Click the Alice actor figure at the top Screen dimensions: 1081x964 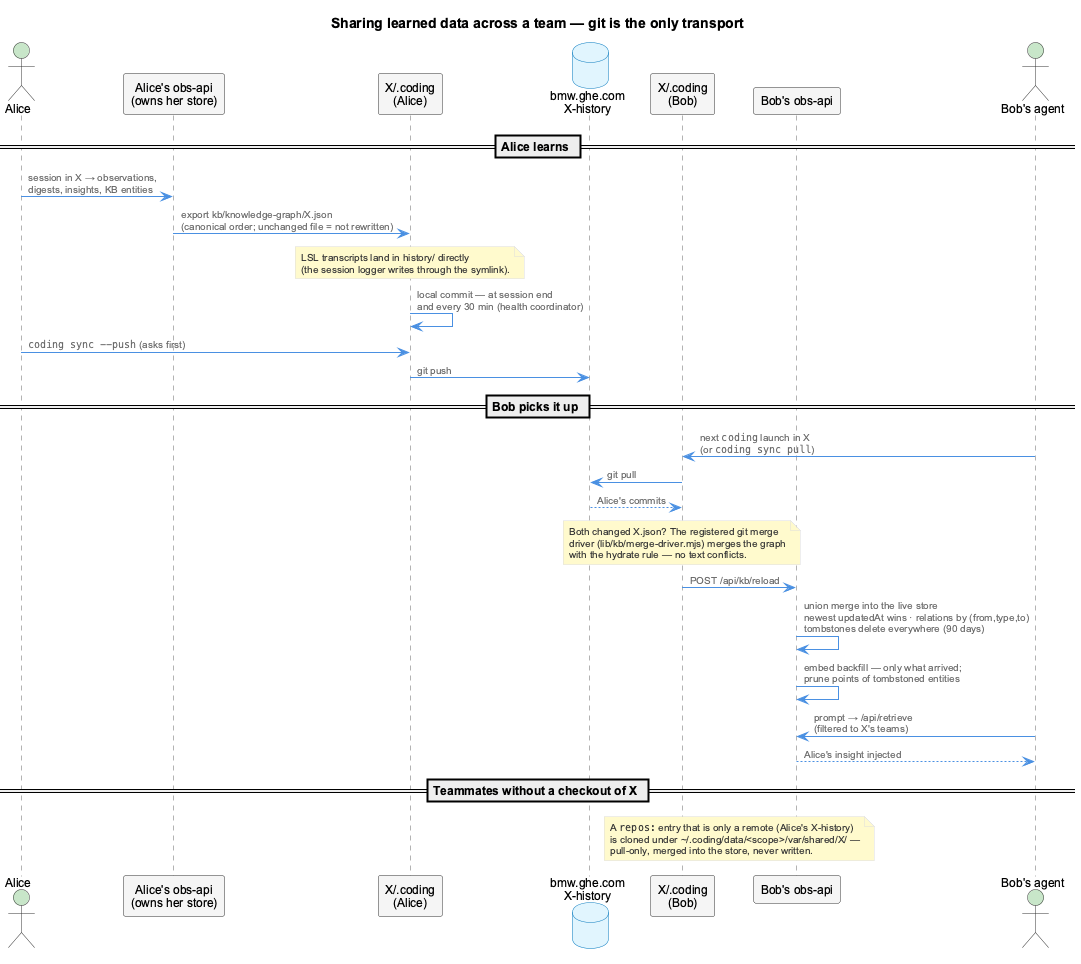(21, 72)
